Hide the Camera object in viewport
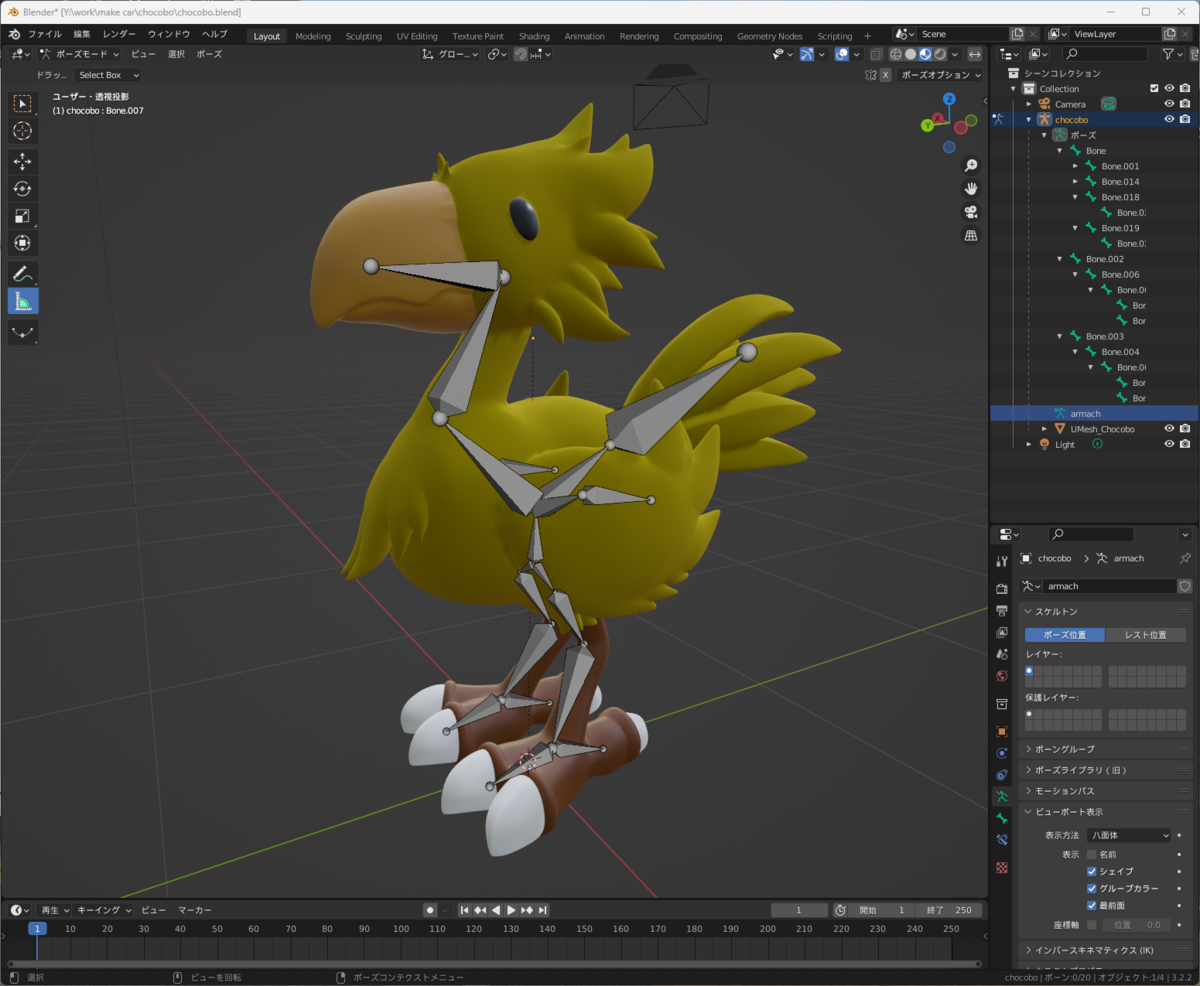 tap(1169, 104)
